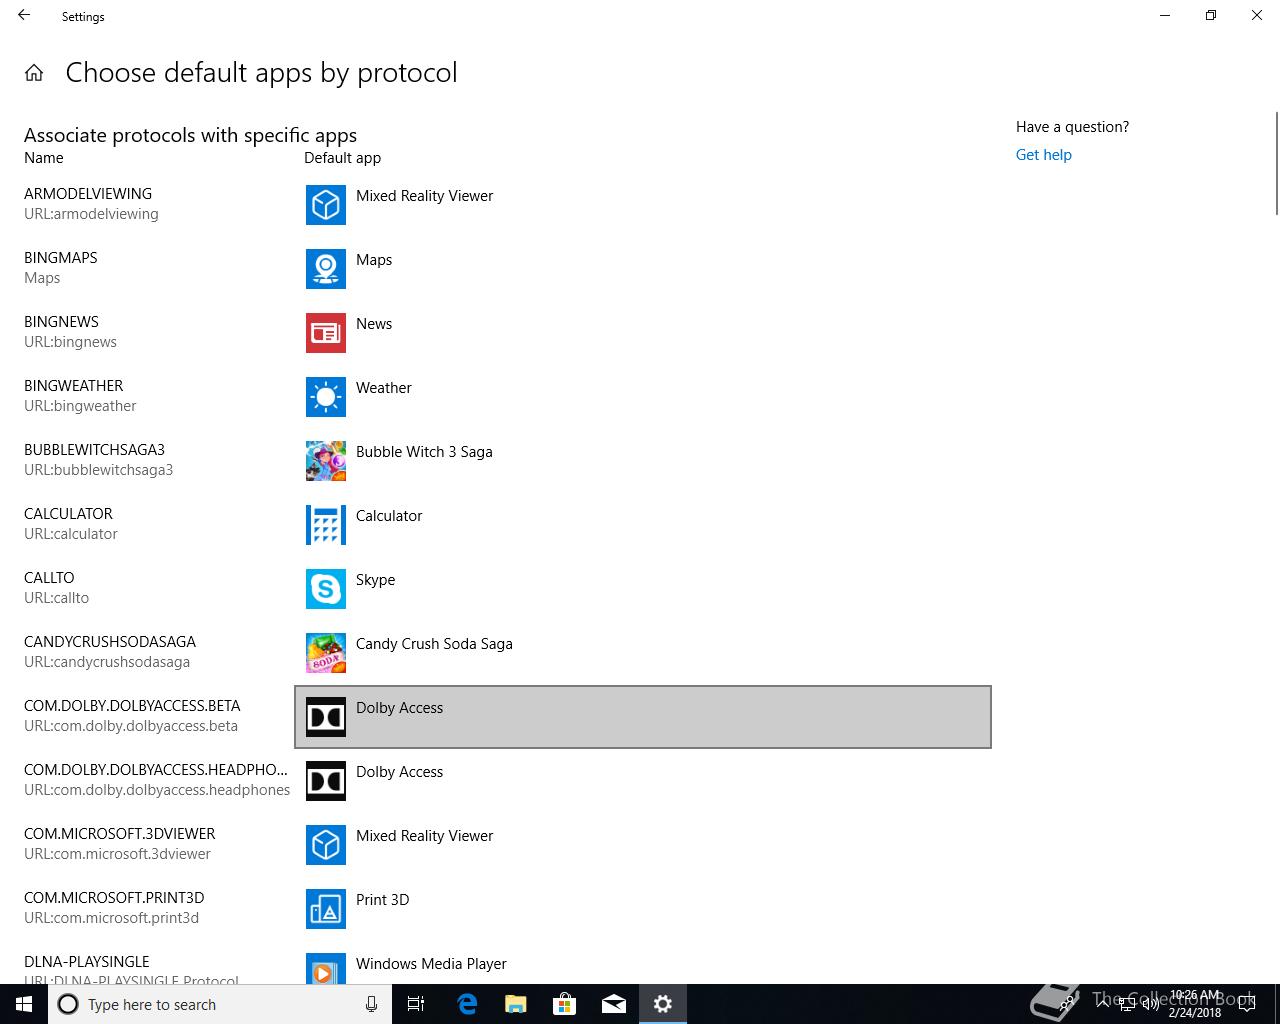Screen dimensions: 1280x1024
Task: Open the Get help link
Action: (x=1043, y=155)
